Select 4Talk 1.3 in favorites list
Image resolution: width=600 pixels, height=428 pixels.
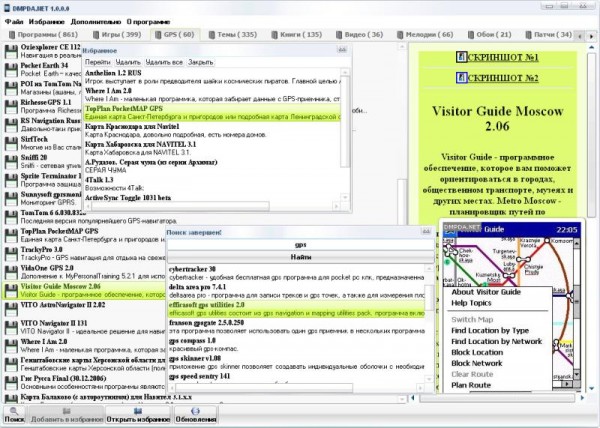pos(212,184)
